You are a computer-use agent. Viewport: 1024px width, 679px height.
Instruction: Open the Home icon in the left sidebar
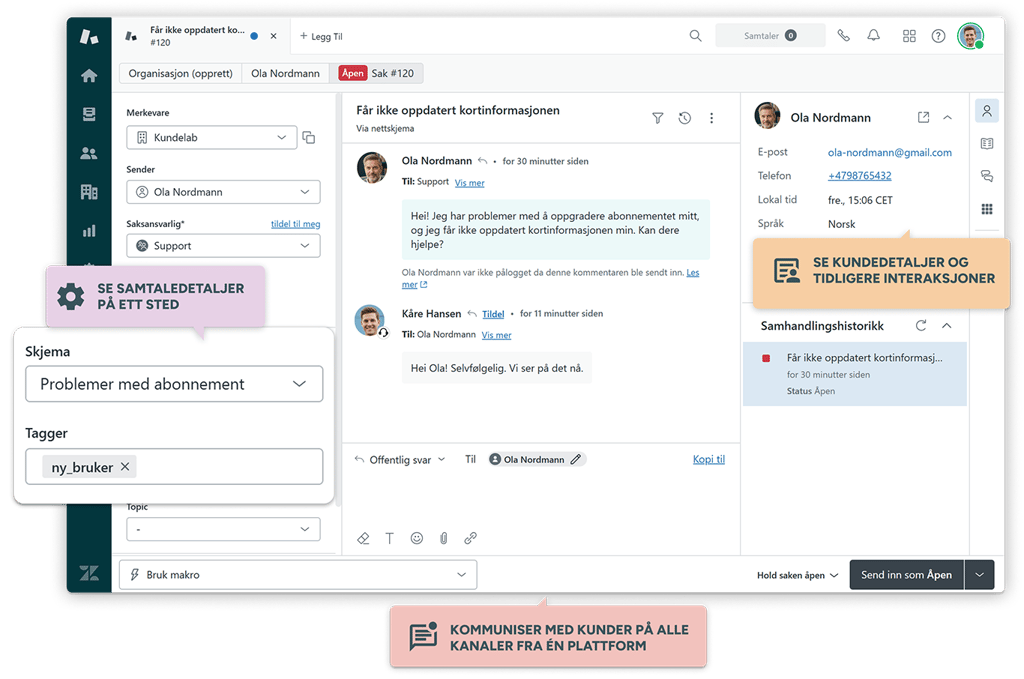point(88,75)
